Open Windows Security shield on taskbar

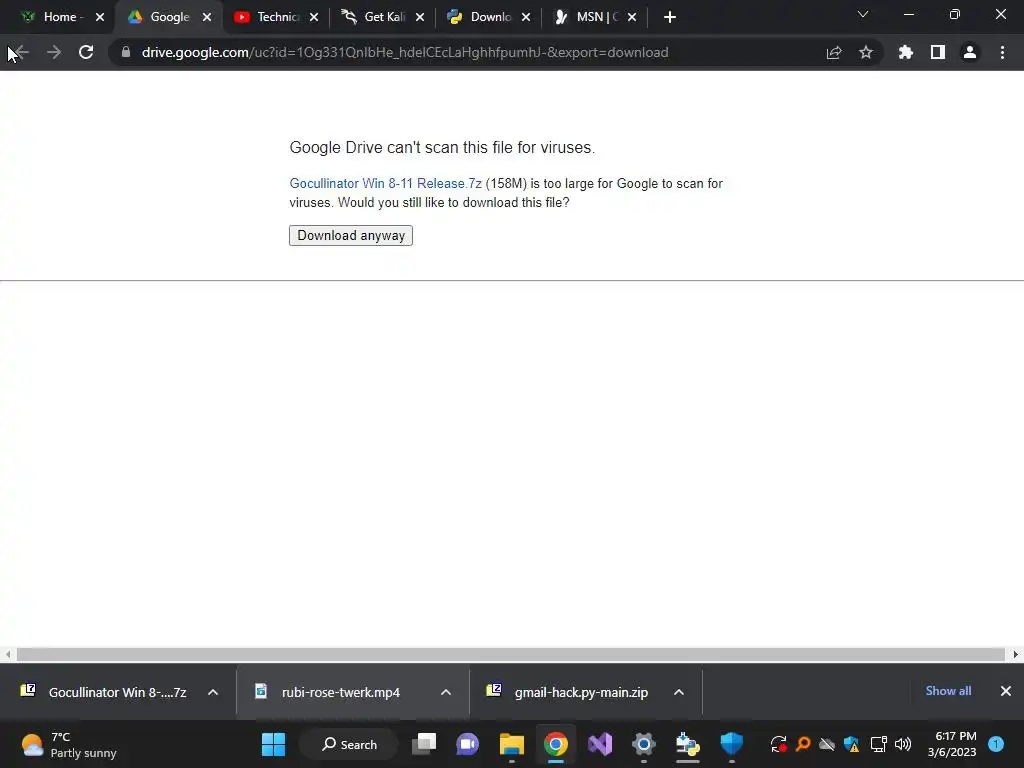(731, 744)
